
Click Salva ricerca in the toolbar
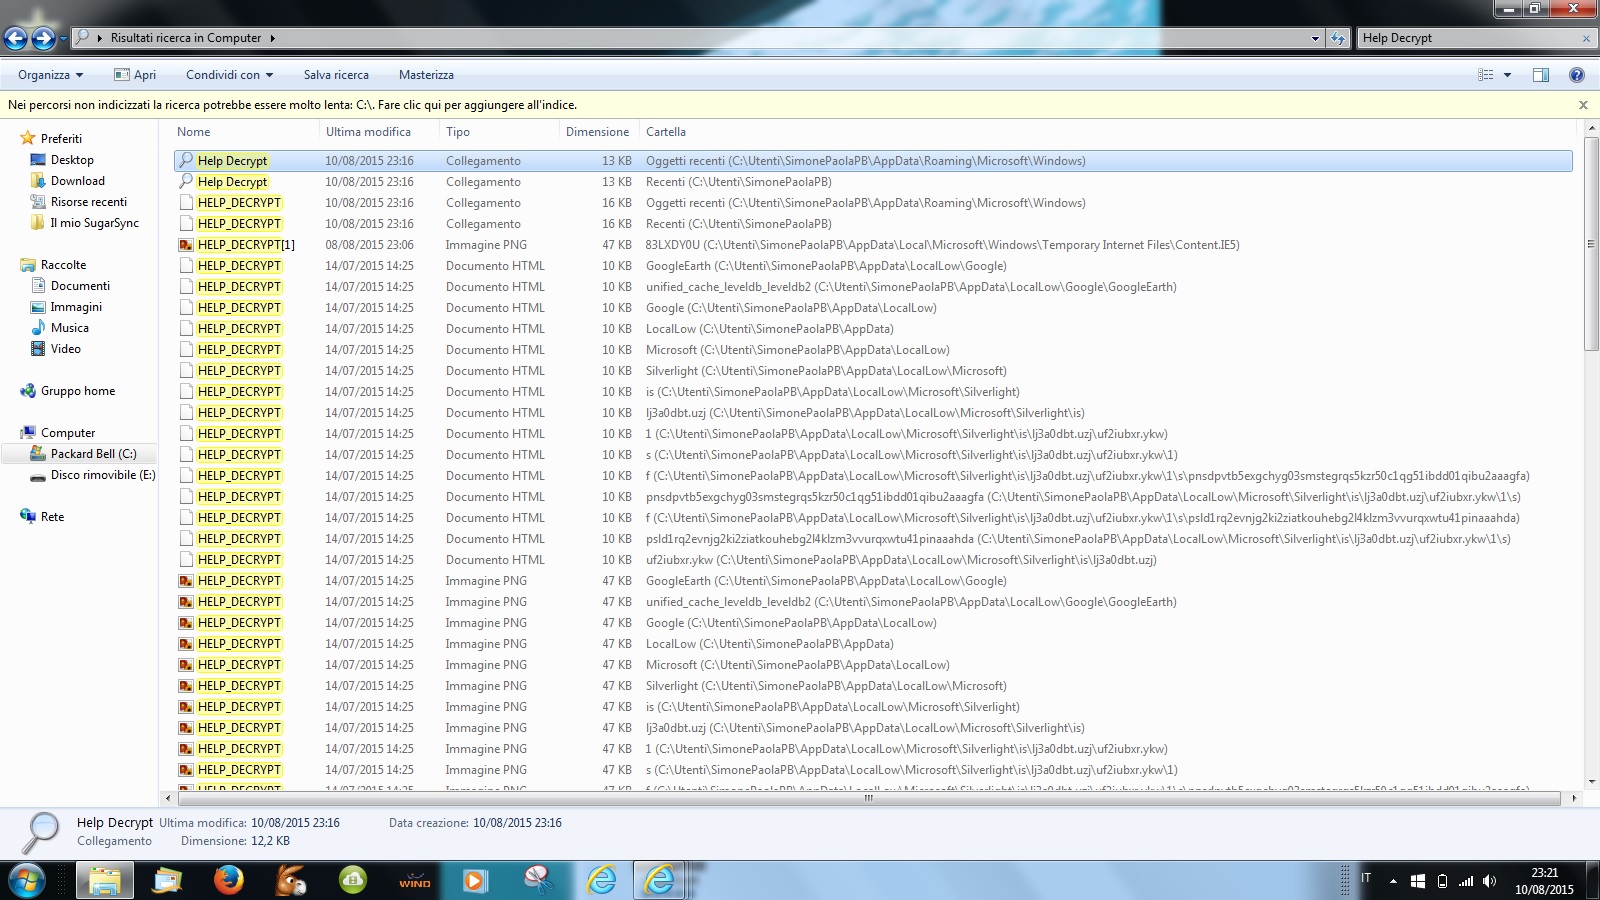click(336, 75)
